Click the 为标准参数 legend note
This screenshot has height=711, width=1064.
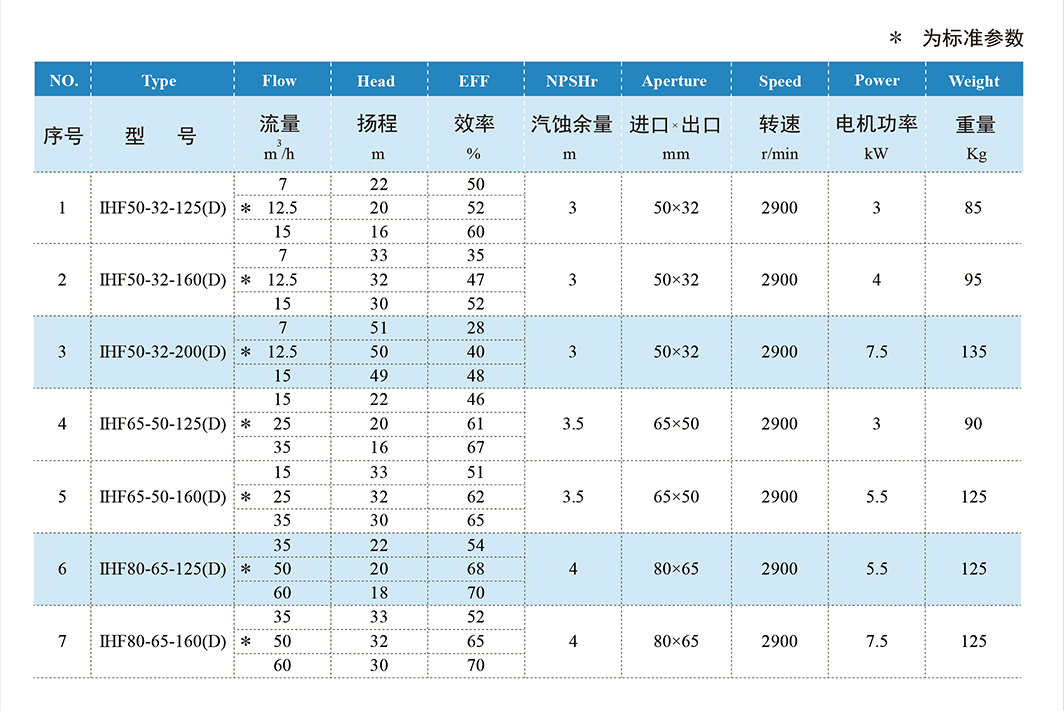[x=971, y=38]
